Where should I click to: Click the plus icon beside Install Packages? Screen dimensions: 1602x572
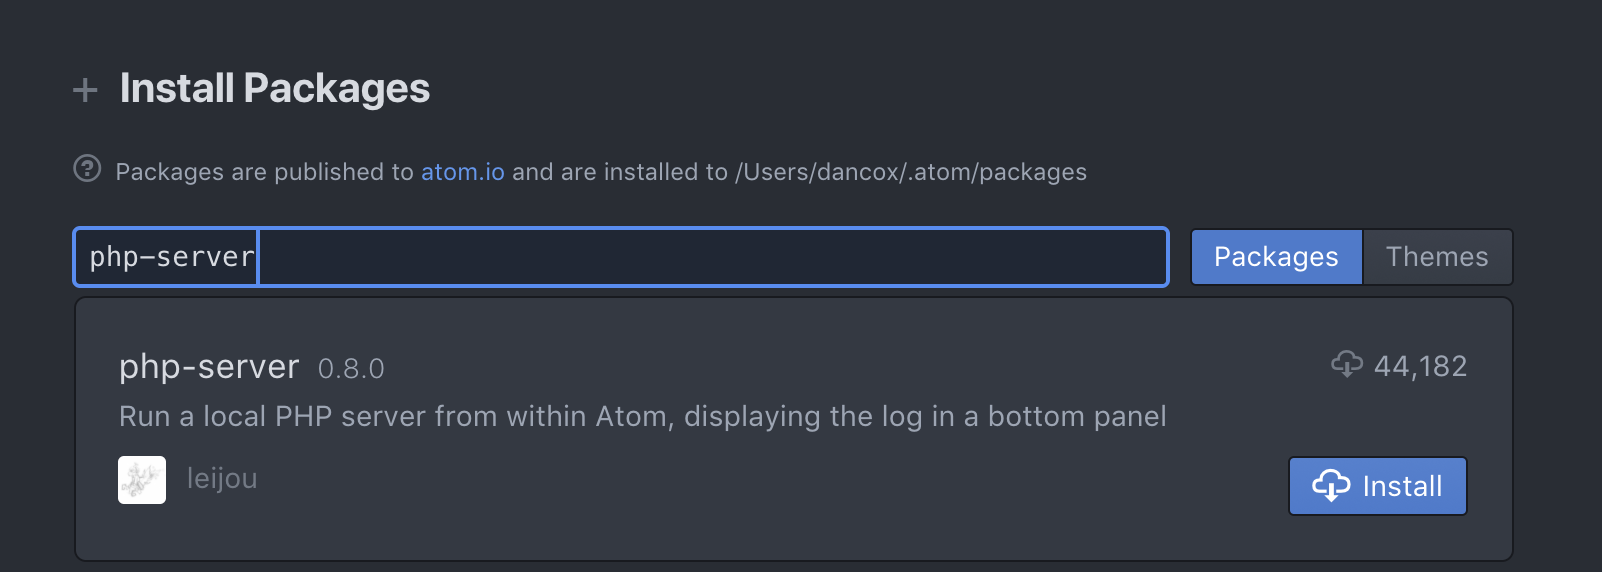(x=85, y=90)
